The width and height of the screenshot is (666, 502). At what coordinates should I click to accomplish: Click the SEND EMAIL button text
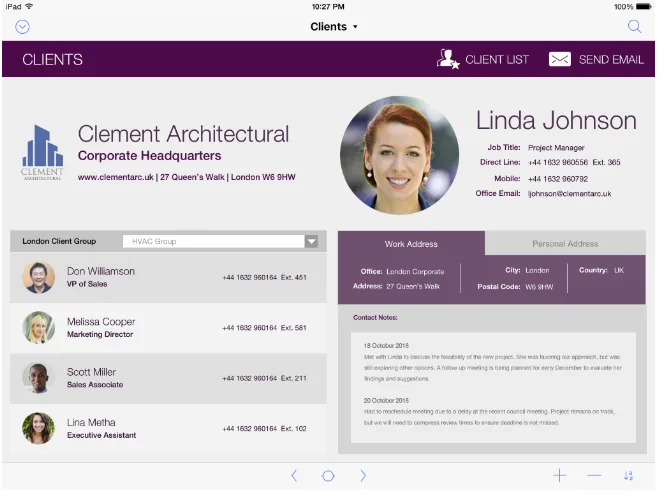tap(611, 59)
